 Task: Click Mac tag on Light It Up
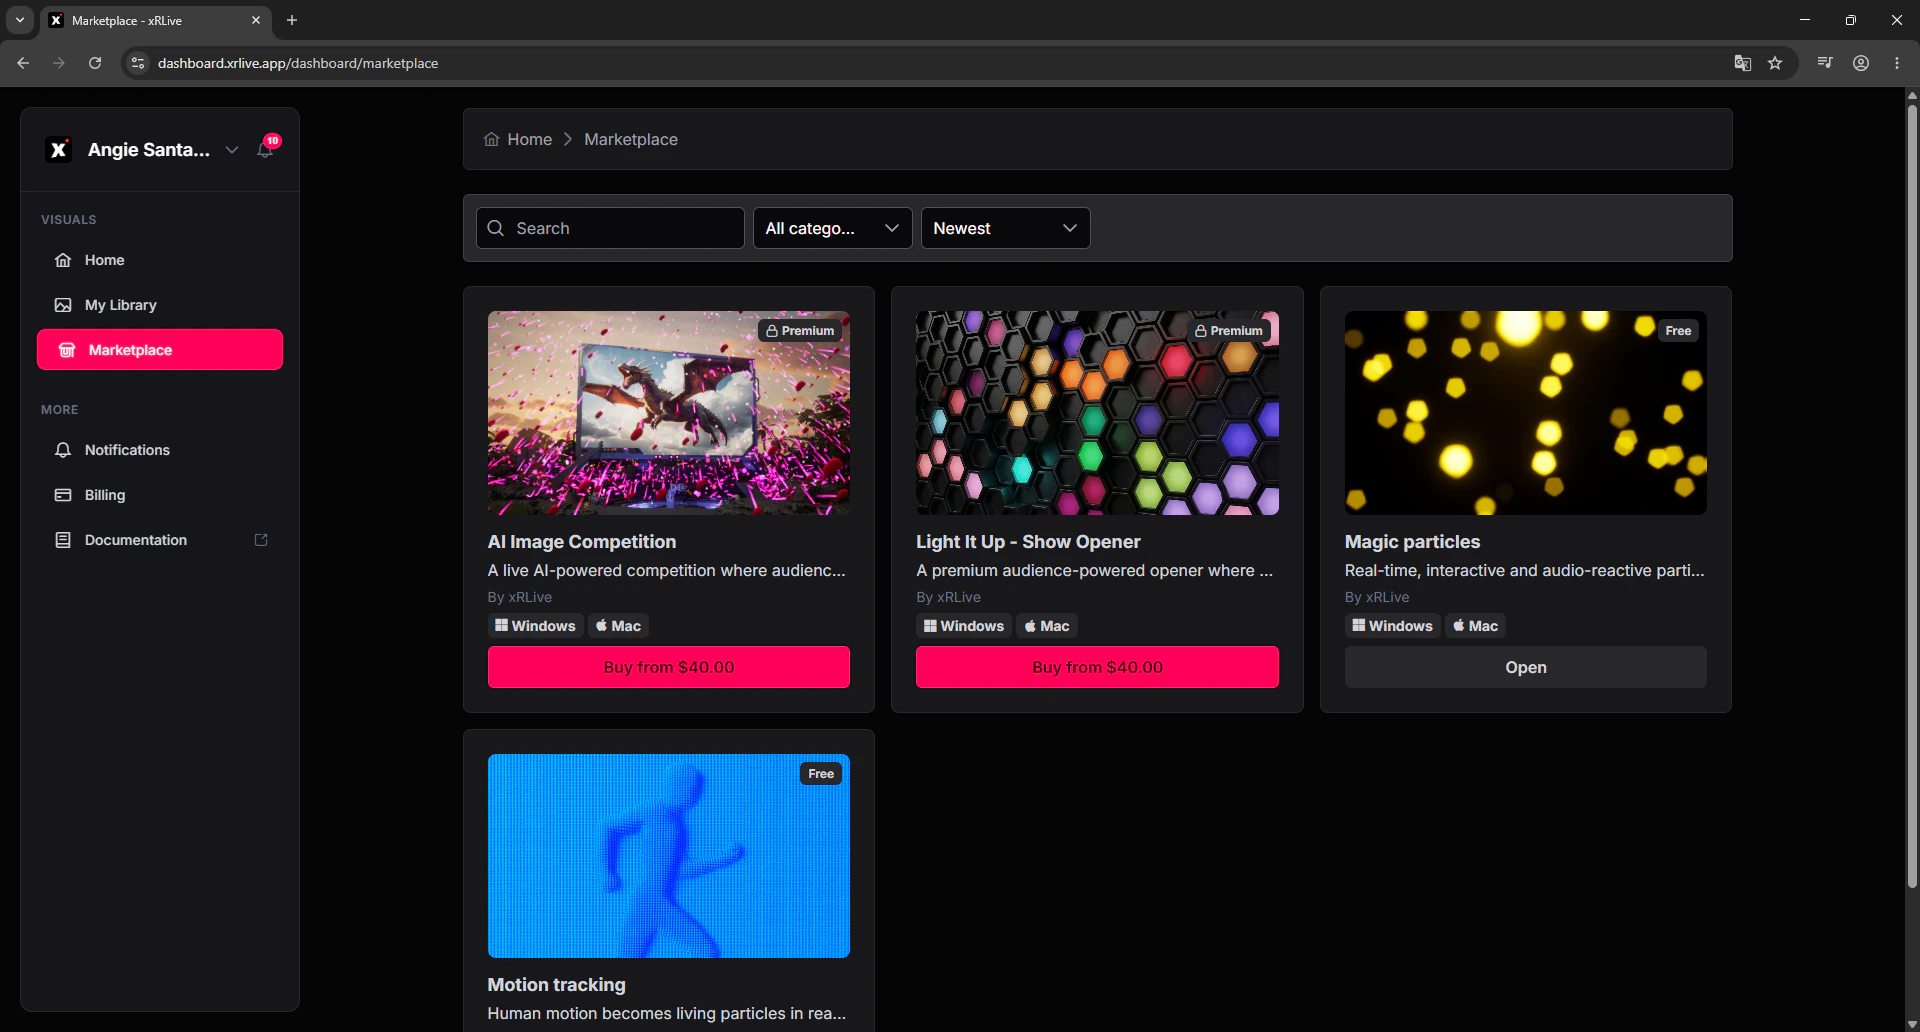[1047, 626]
